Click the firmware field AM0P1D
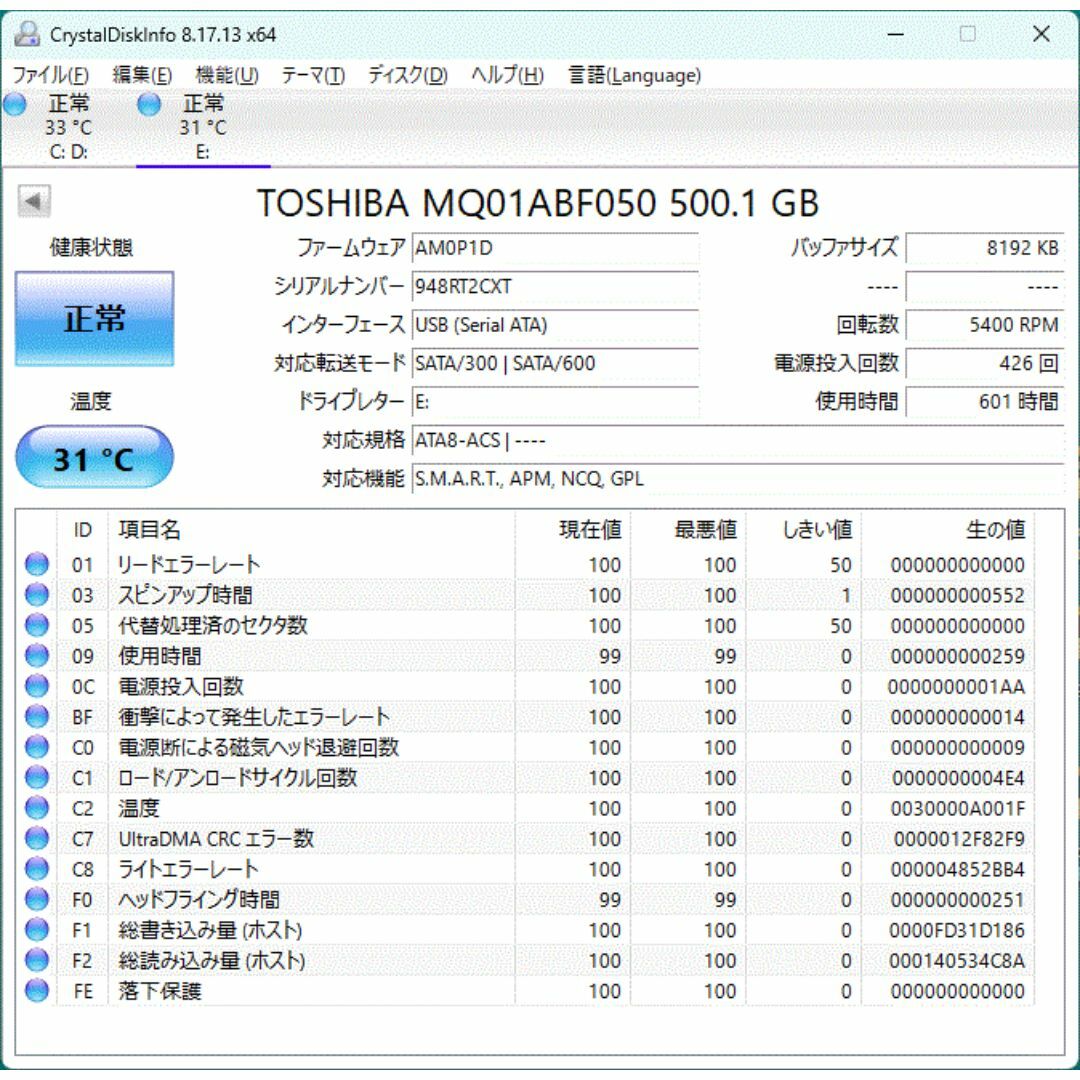 click(555, 248)
